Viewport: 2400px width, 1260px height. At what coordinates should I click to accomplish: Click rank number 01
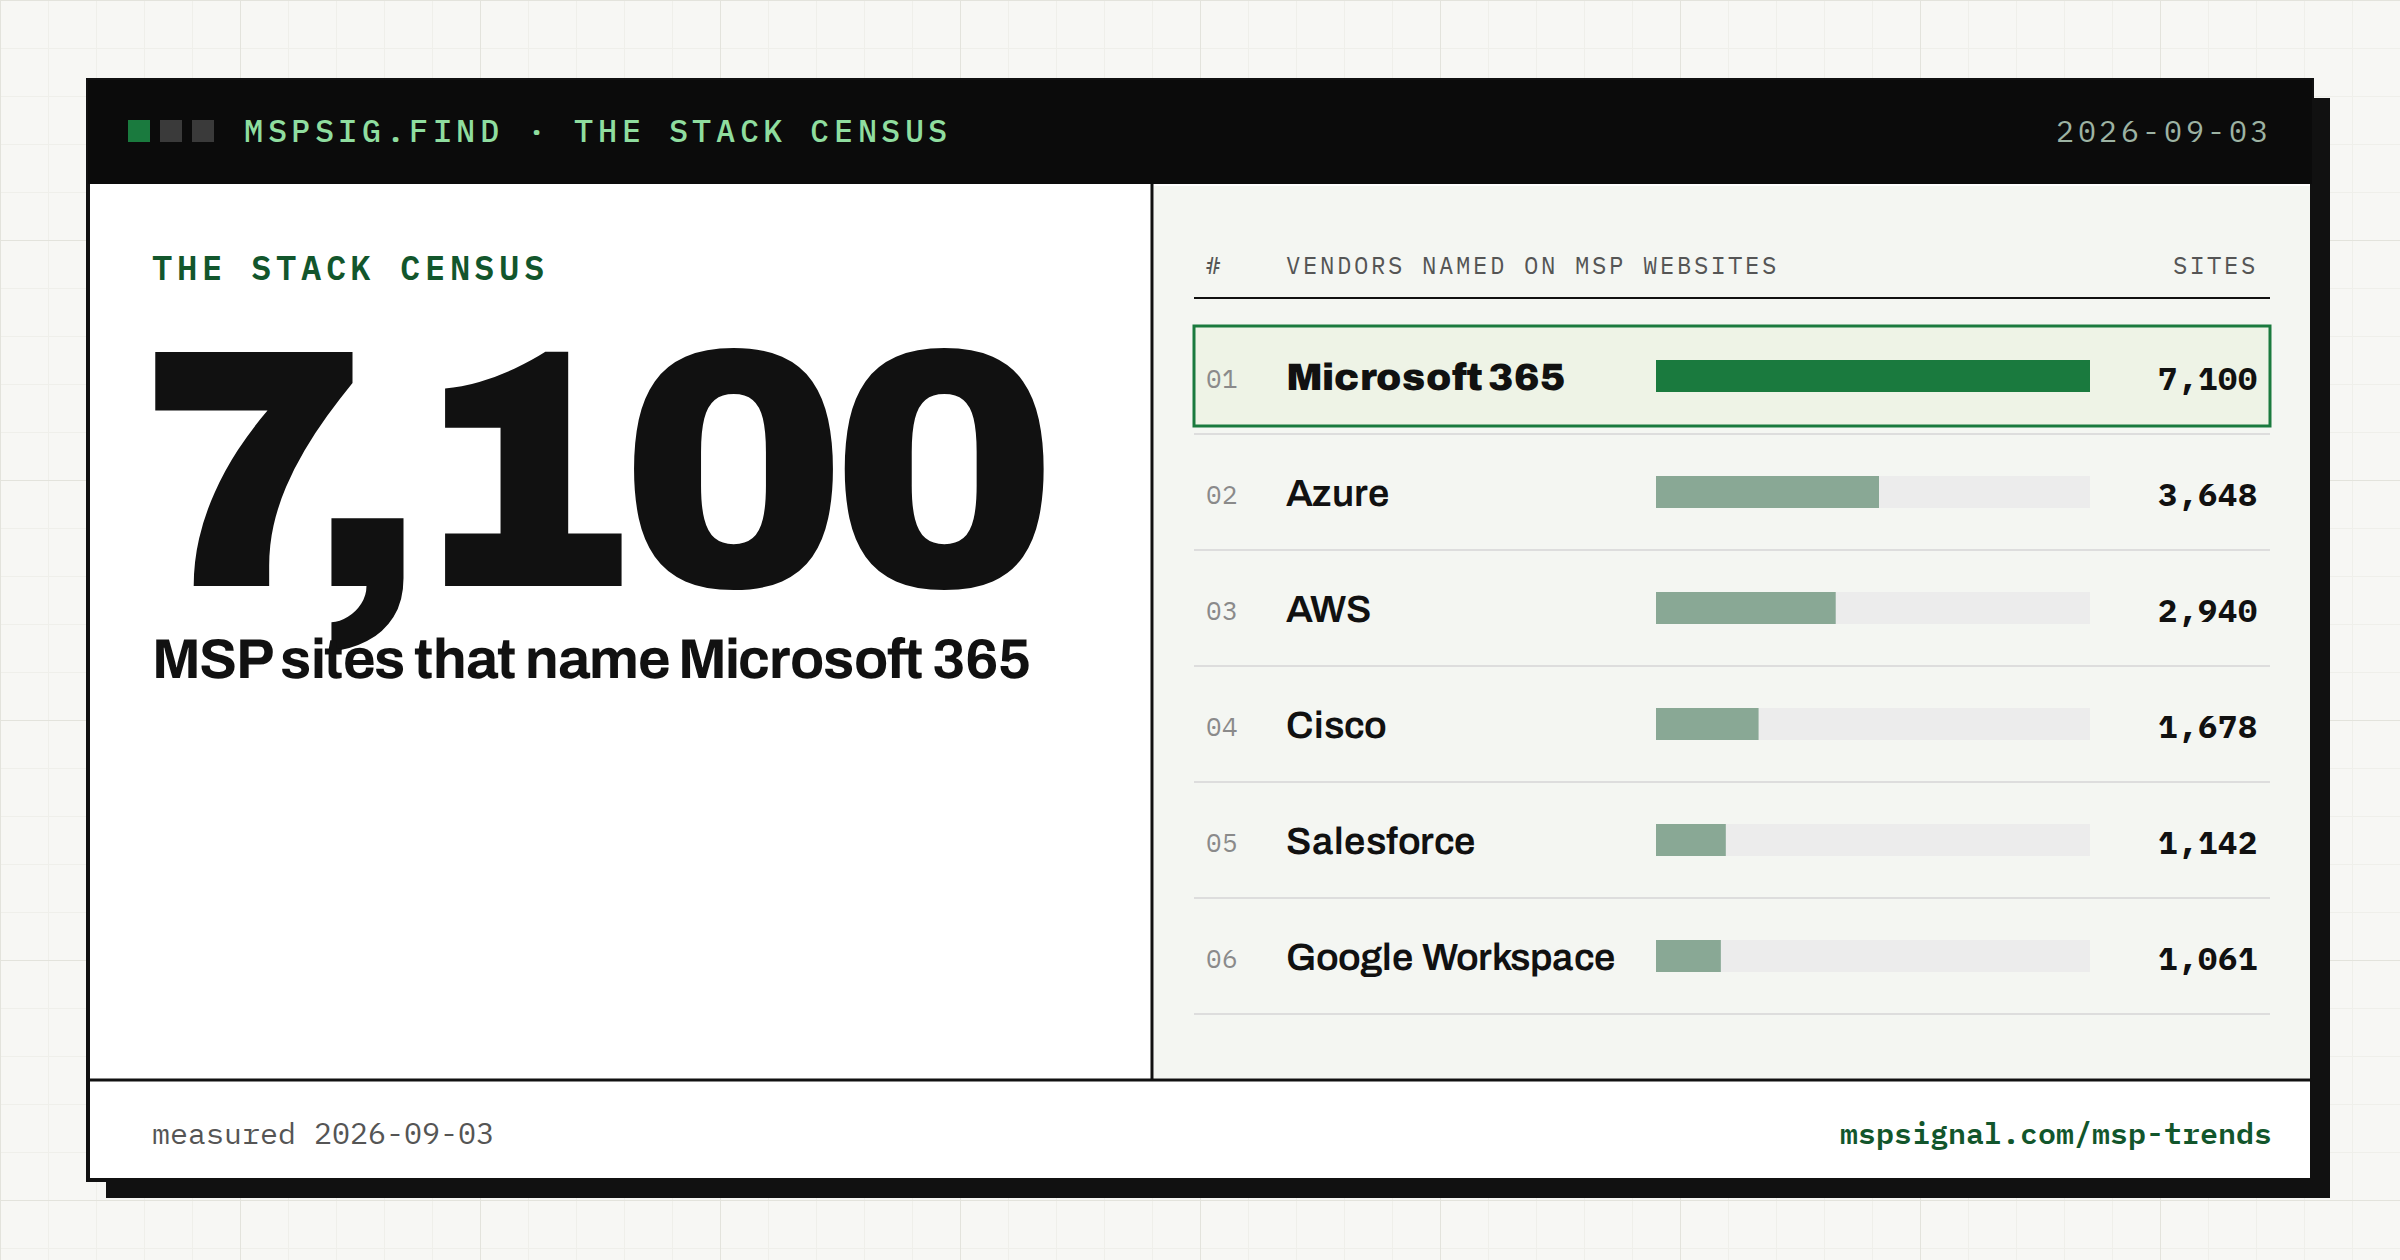pyautogui.click(x=1221, y=380)
